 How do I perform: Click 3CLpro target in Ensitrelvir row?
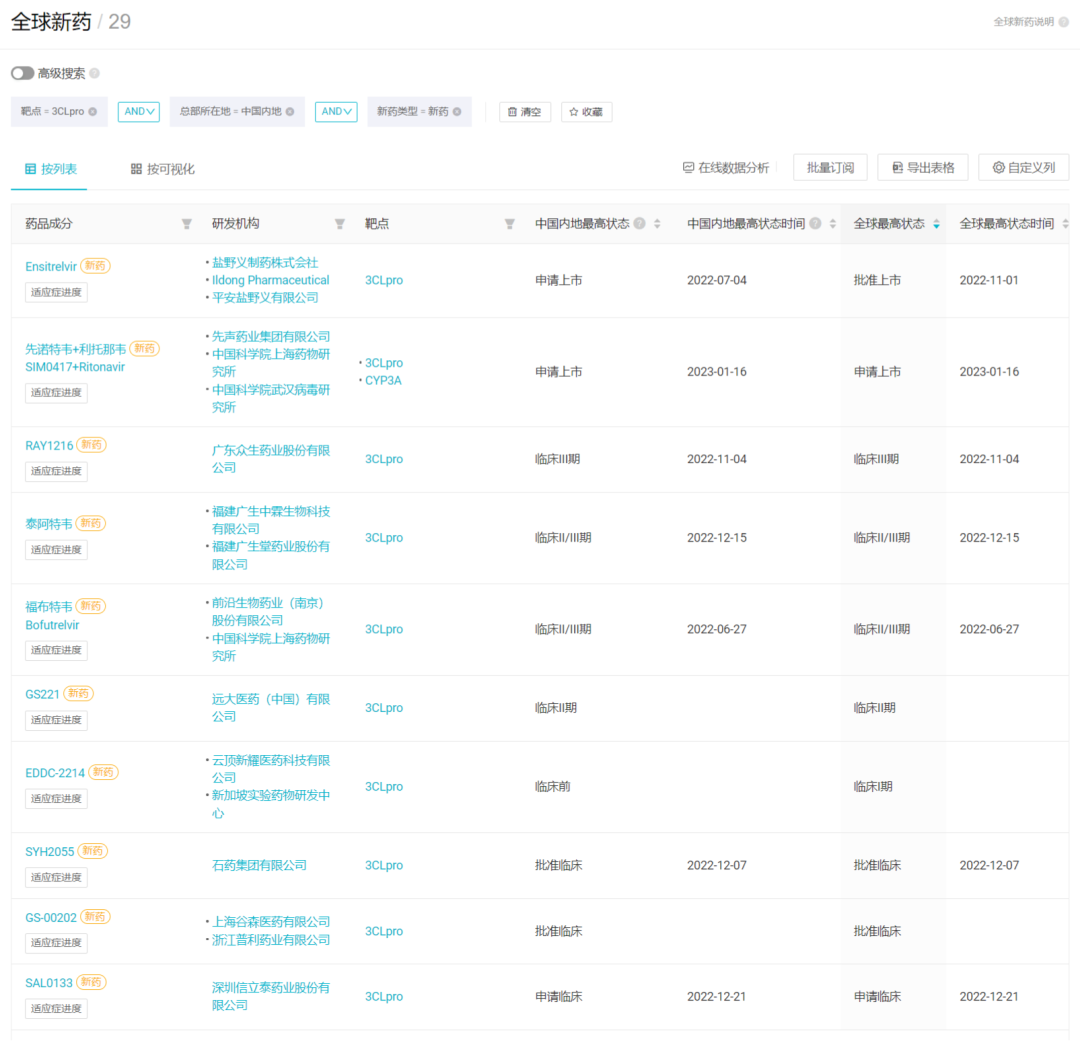[x=384, y=280]
